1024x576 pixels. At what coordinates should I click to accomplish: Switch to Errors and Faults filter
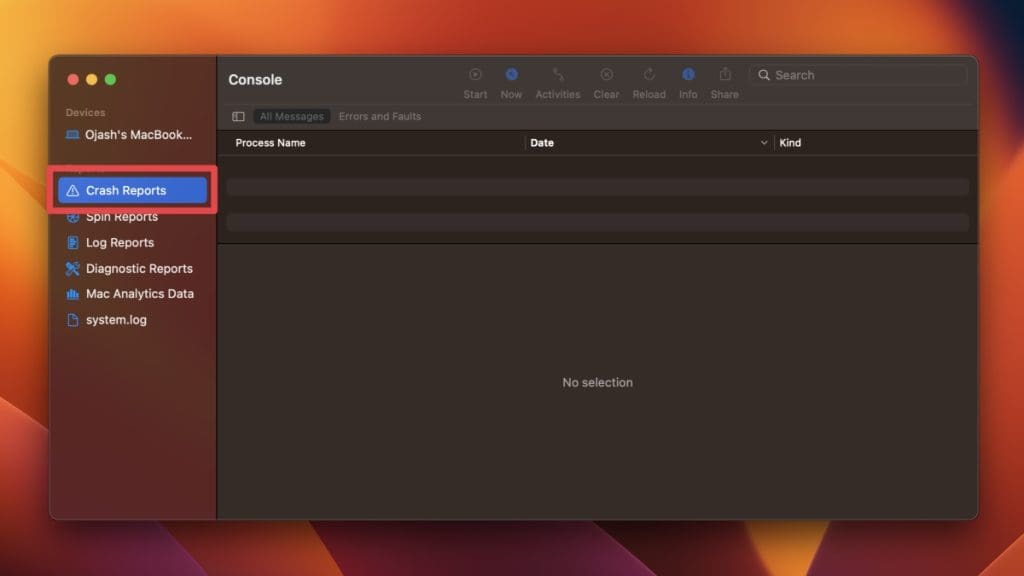pyautogui.click(x=380, y=117)
